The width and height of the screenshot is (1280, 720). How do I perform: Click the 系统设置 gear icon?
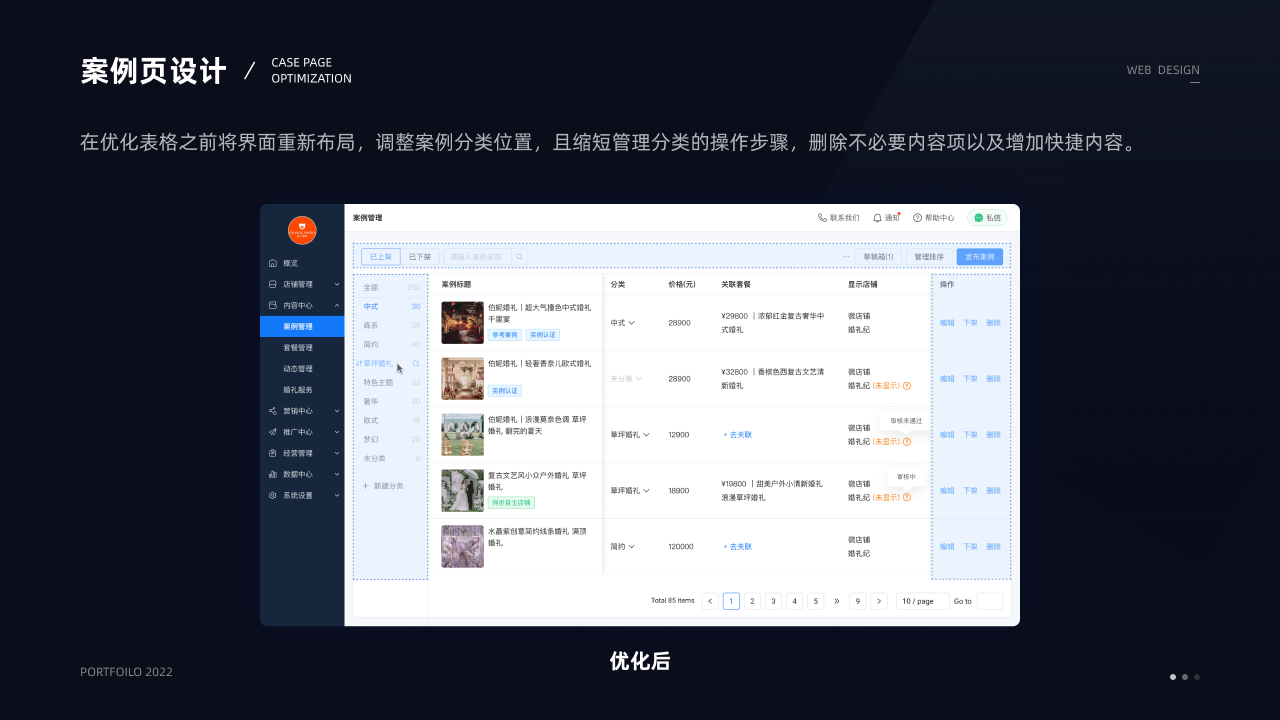coord(273,495)
